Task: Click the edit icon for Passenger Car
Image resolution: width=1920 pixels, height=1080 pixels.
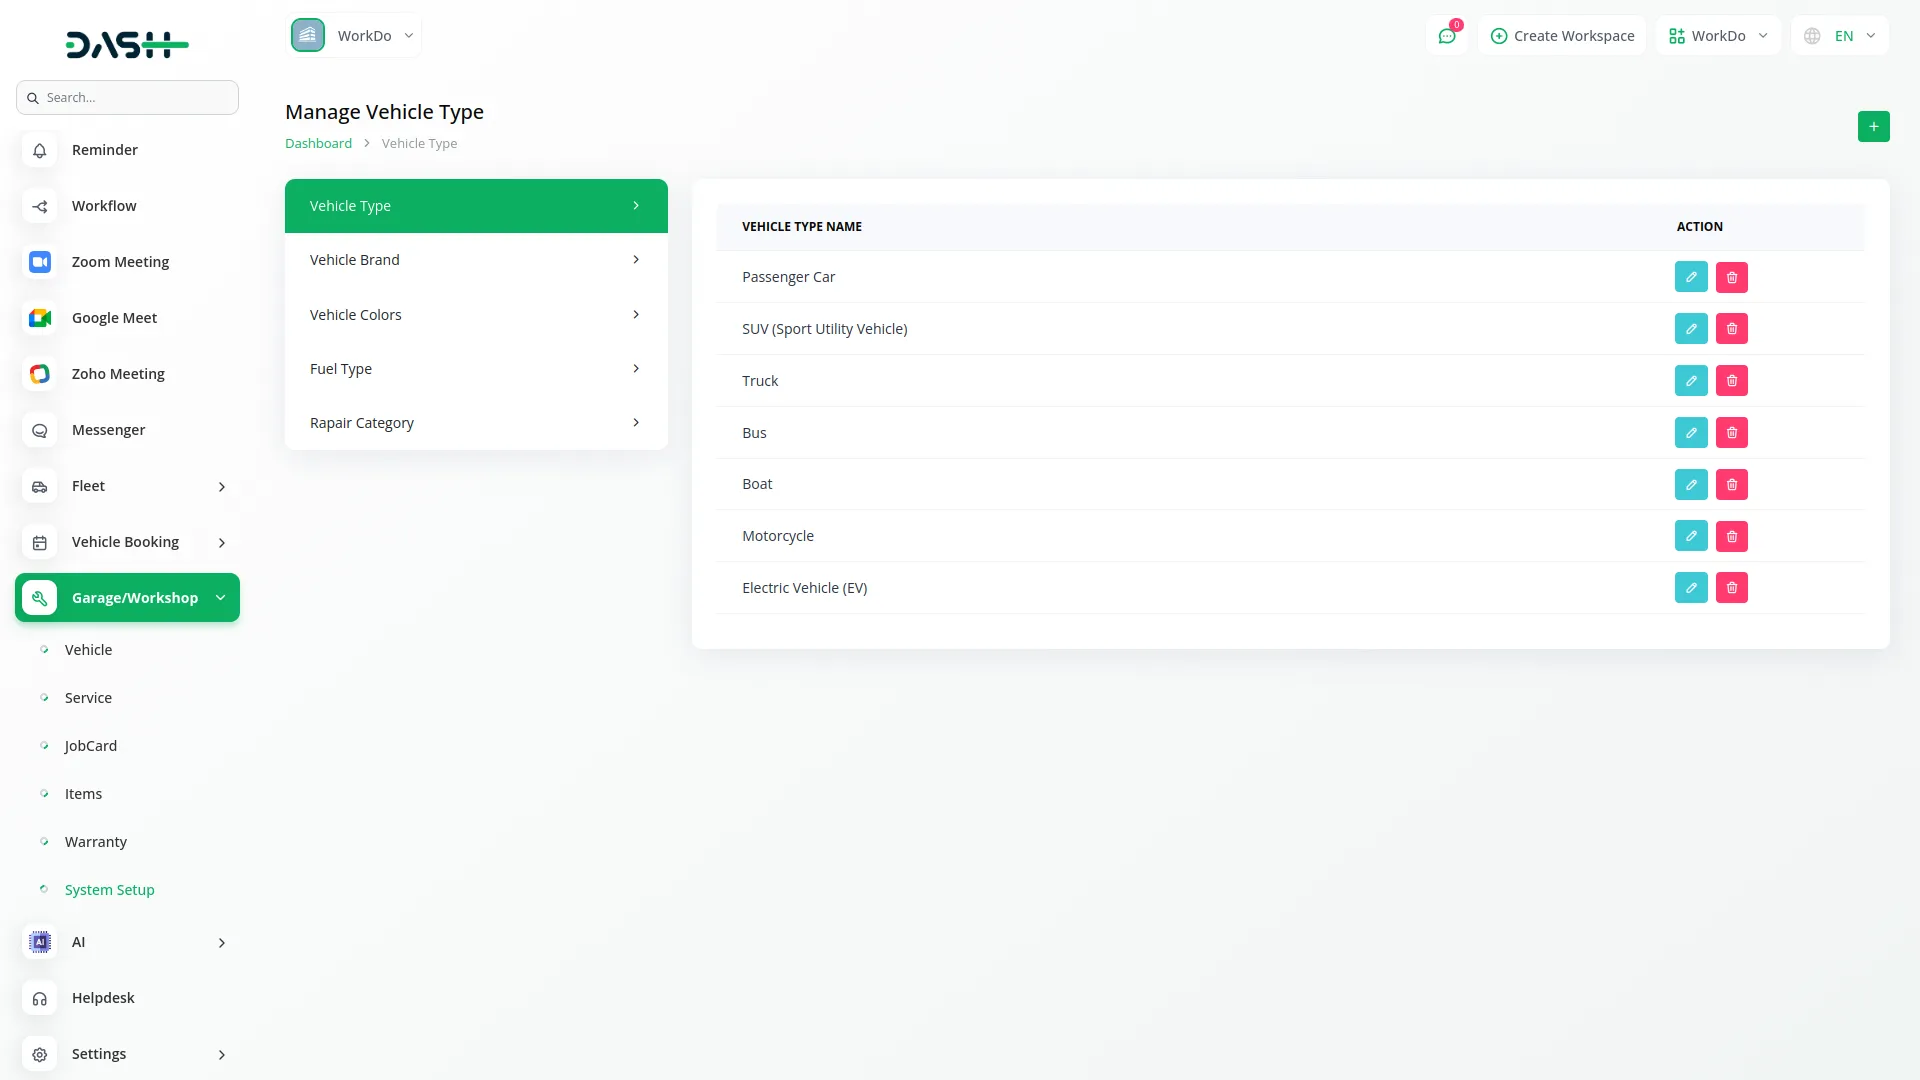Action: (1690, 277)
